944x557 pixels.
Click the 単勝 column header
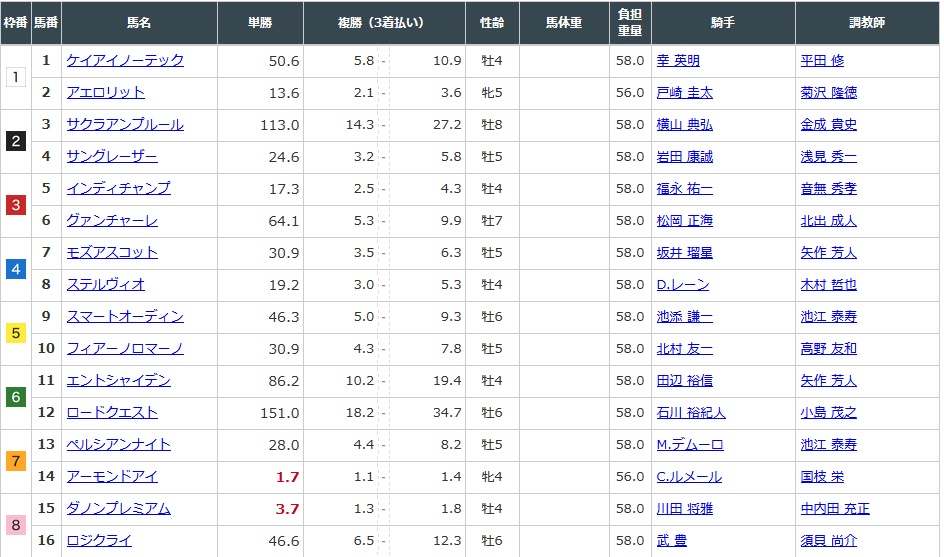point(260,22)
